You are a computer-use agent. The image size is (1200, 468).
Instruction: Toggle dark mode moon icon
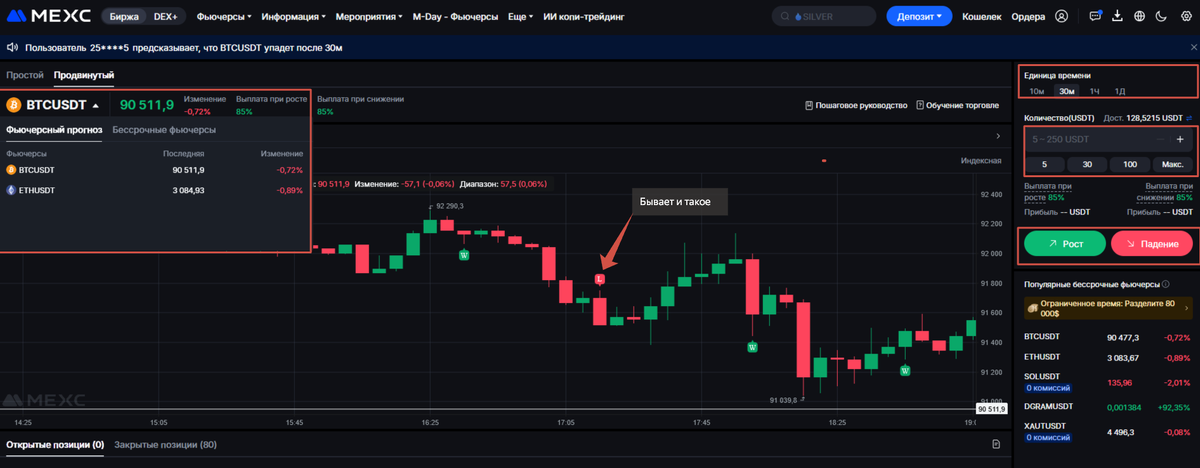[x=1160, y=16]
